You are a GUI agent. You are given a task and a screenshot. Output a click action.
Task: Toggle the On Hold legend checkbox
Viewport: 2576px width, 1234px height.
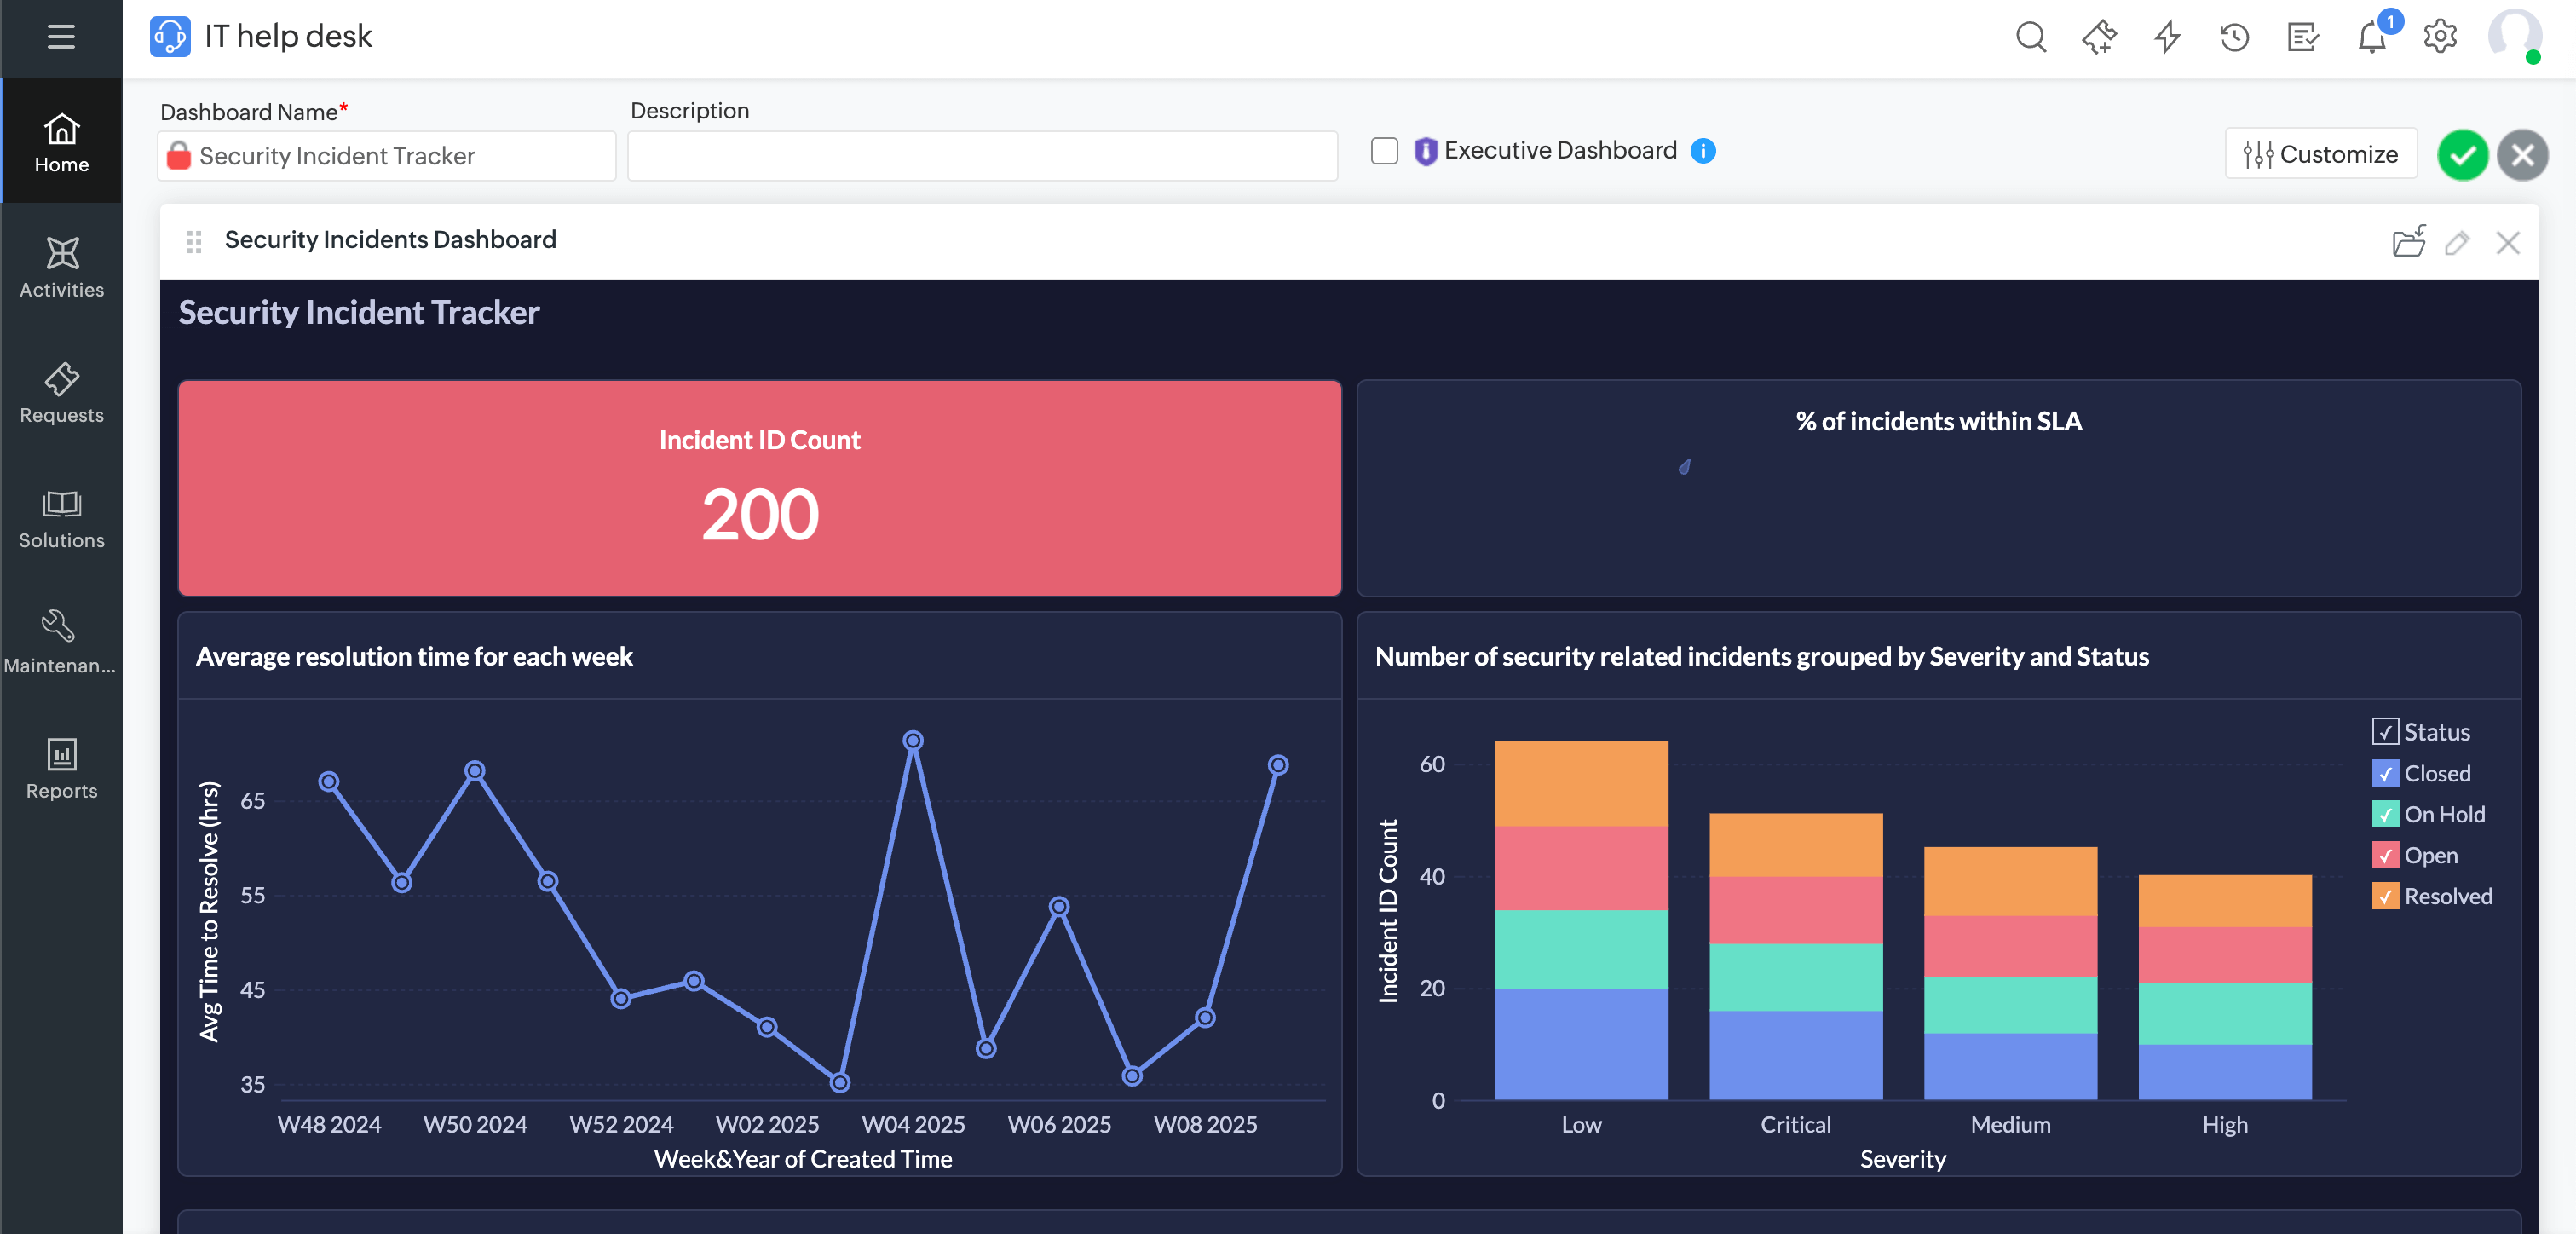(2385, 814)
